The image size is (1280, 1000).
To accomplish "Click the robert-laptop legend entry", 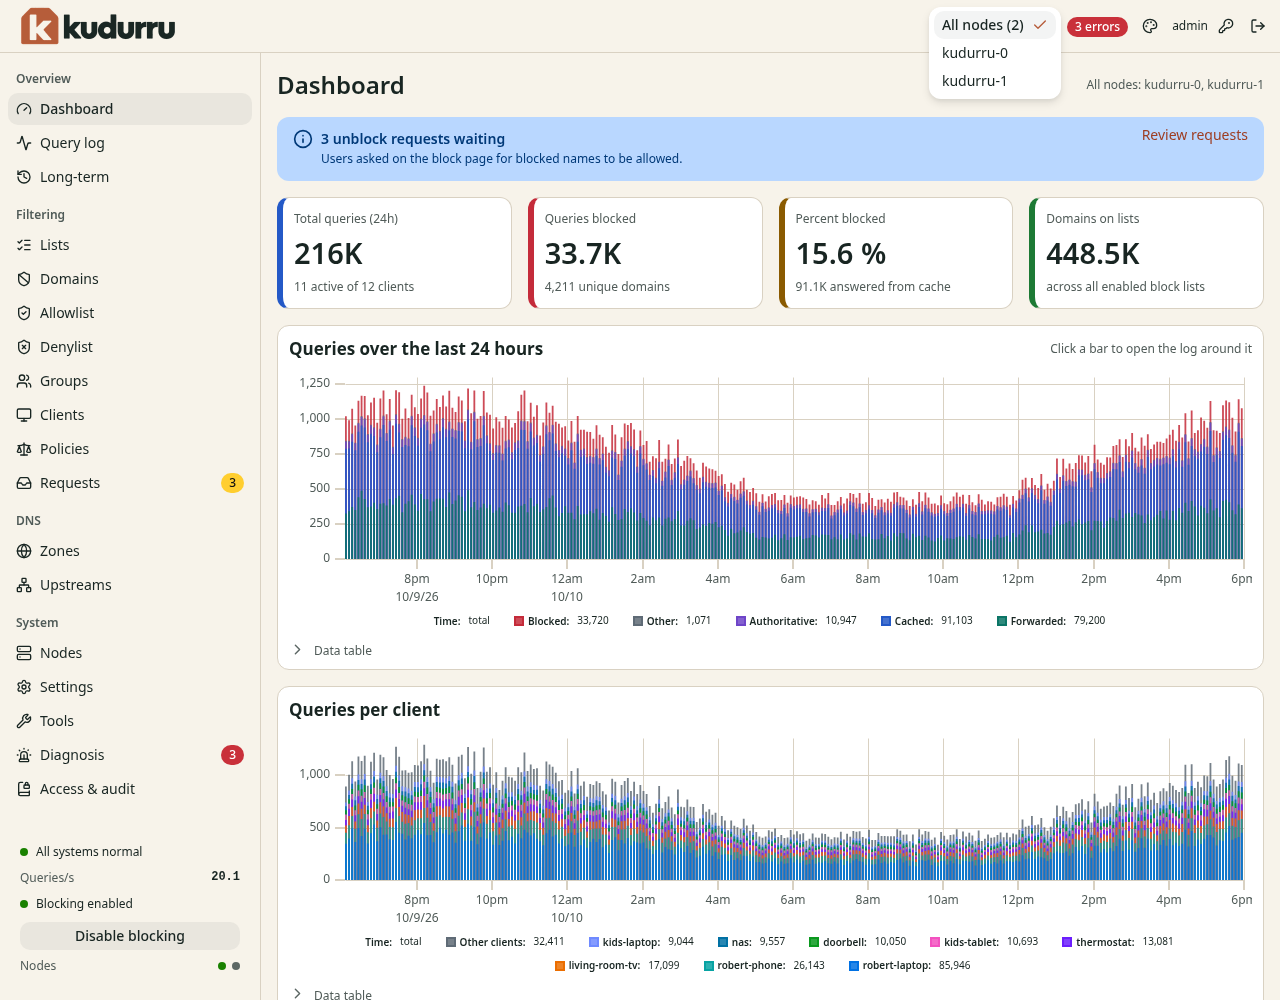I will [909, 966].
